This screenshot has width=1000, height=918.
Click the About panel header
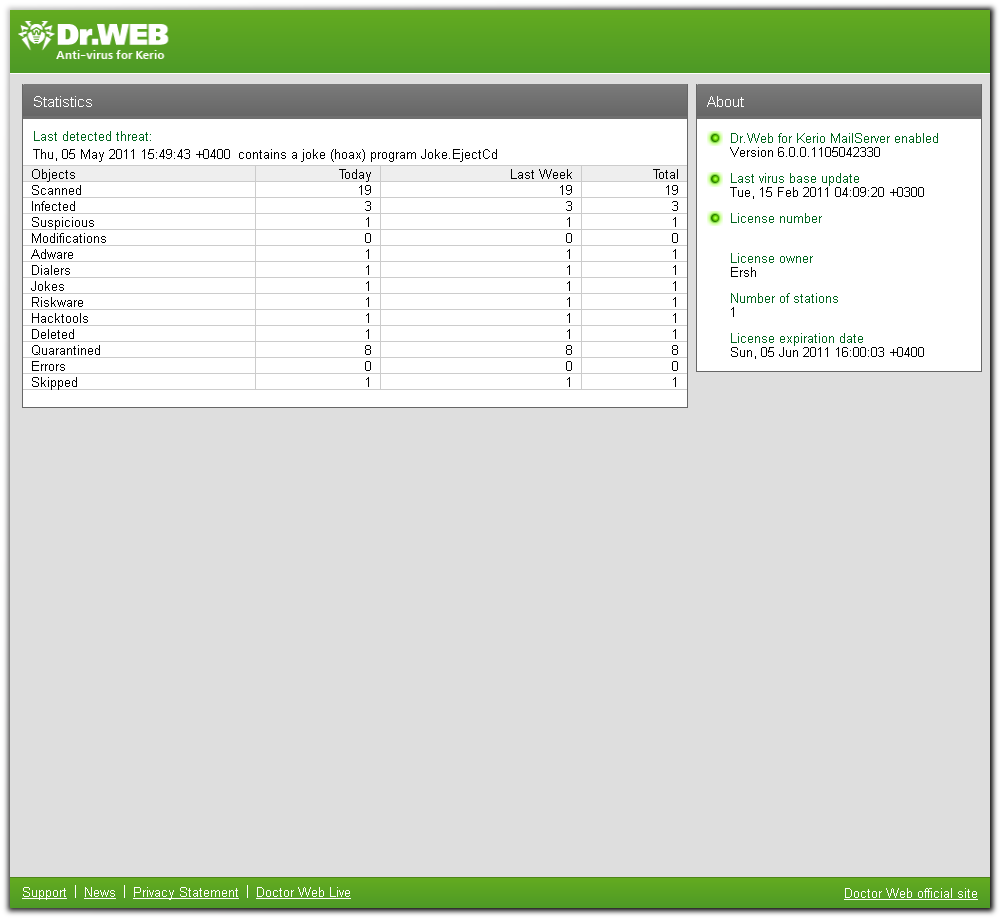839,101
